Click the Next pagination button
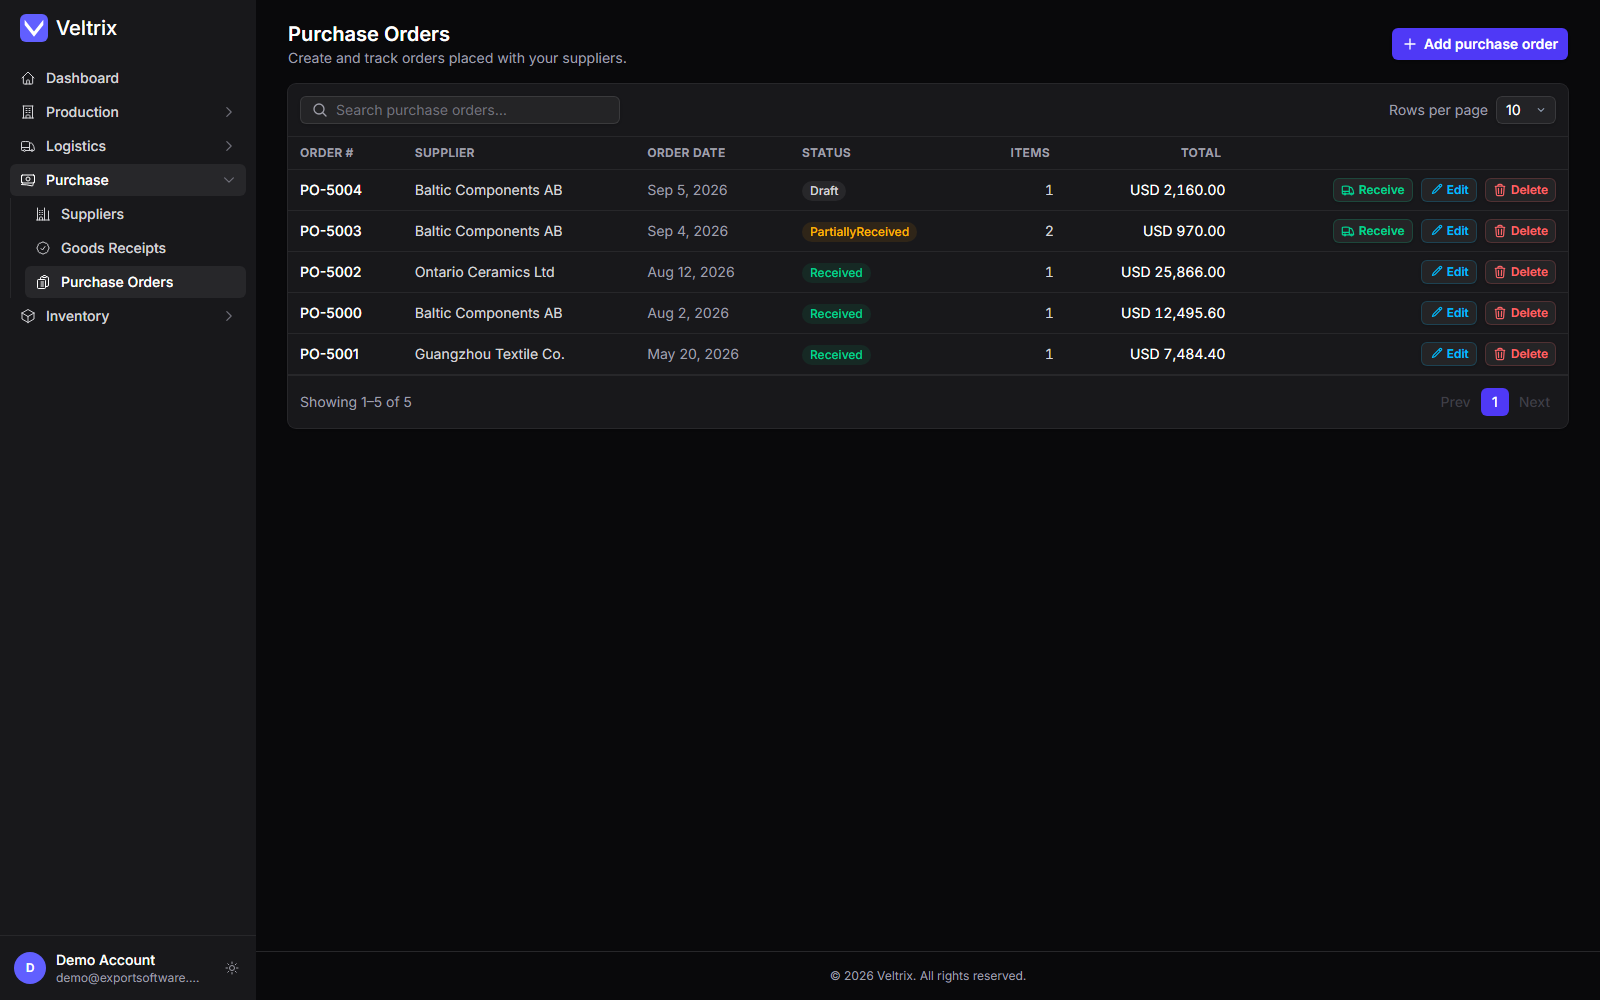This screenshot has height=1000, width=1600. tap(1534, 402)
